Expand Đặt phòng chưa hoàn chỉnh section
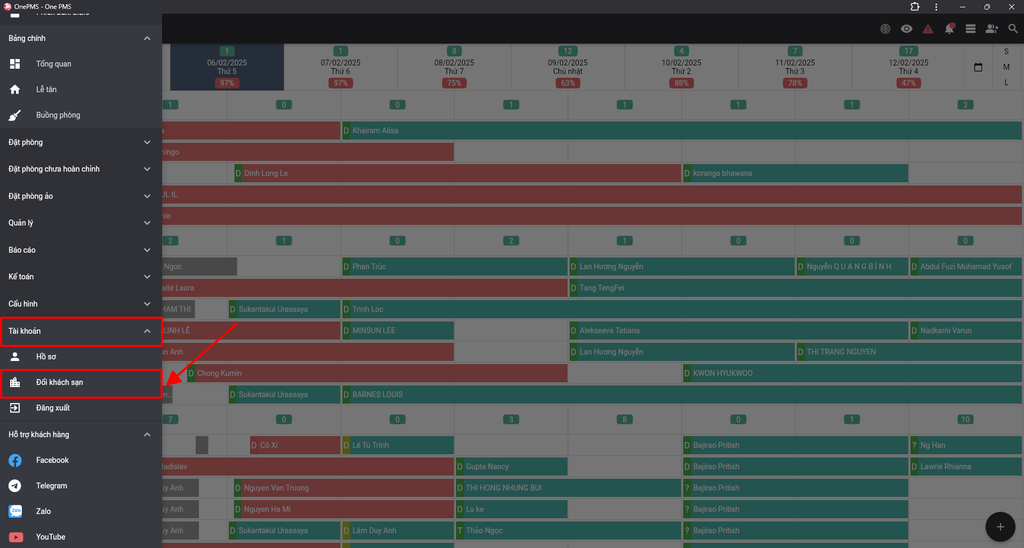The image size is (1024, 548). (x=81, y=169)
